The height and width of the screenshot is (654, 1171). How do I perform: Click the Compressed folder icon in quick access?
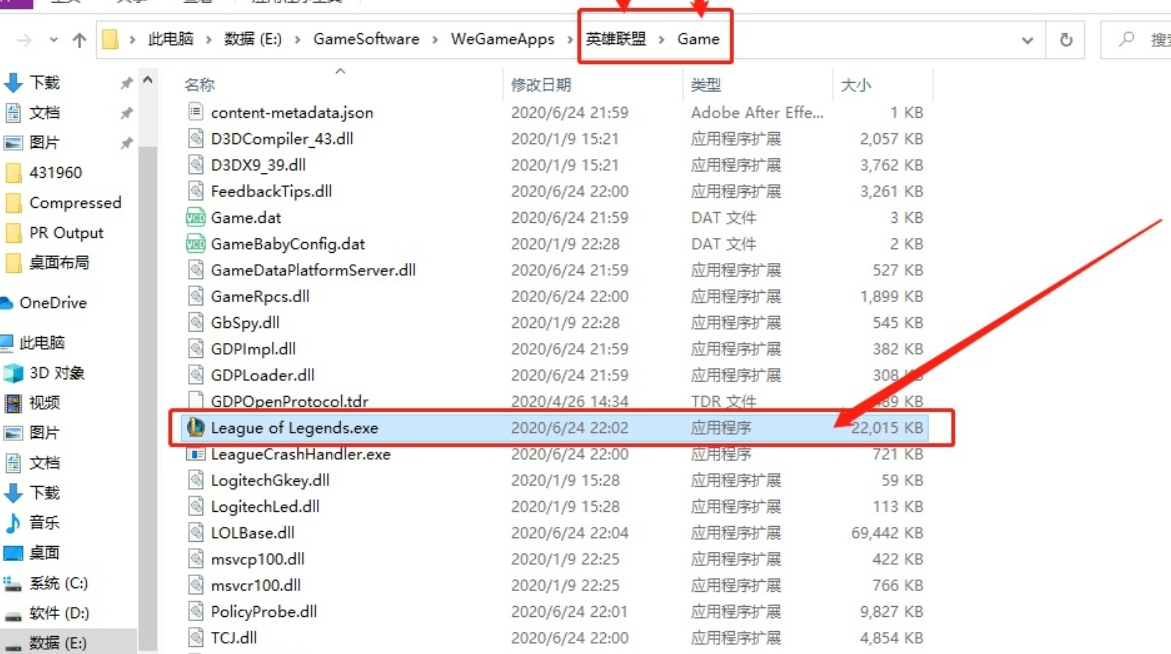tap(13, 202)
